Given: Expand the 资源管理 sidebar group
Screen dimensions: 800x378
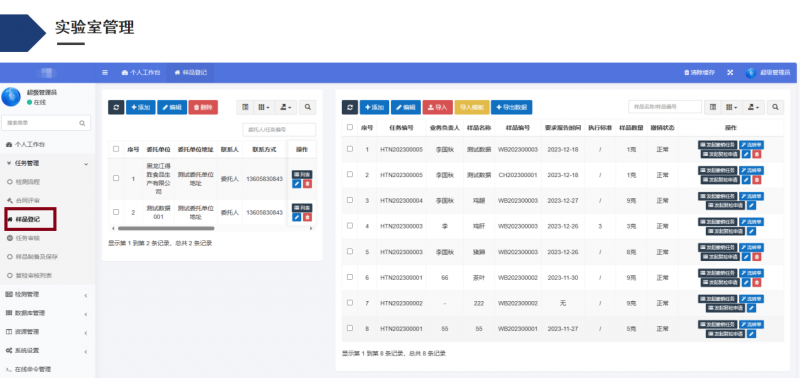Looking at the screenshot, I should (47, 332).
